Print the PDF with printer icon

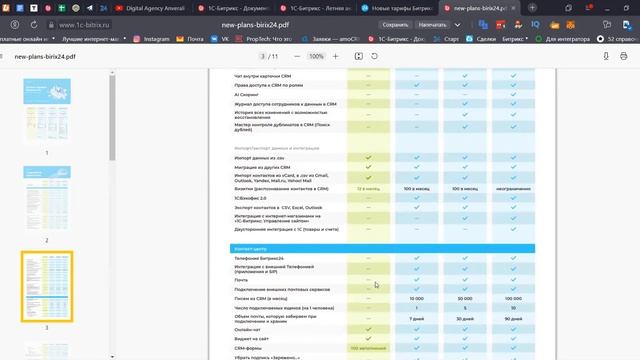pos(623,56)
